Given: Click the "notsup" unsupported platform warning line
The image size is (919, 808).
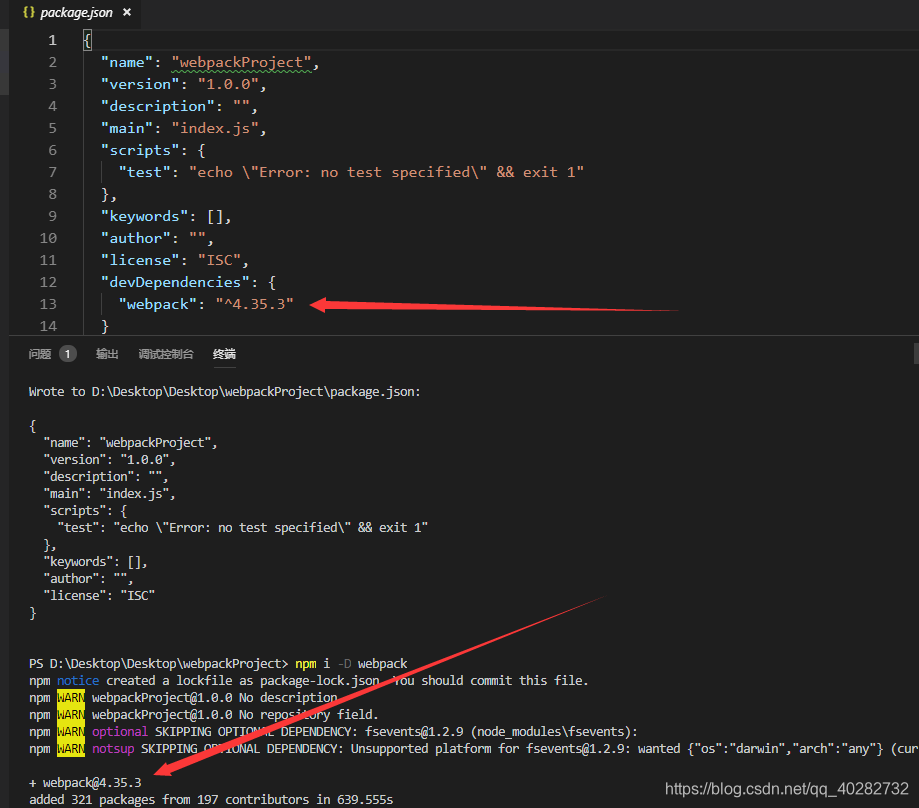Looking at the screenshot, I should [474, 748].
